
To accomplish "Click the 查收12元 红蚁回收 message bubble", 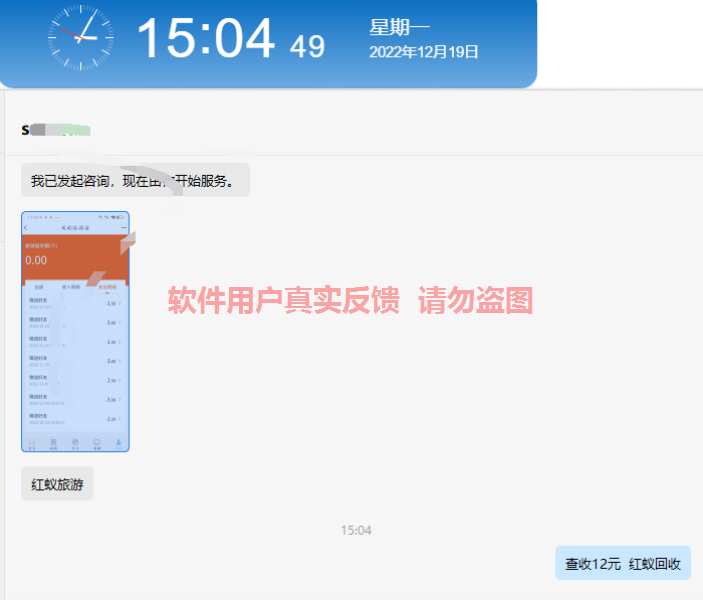I will [622, 564].
